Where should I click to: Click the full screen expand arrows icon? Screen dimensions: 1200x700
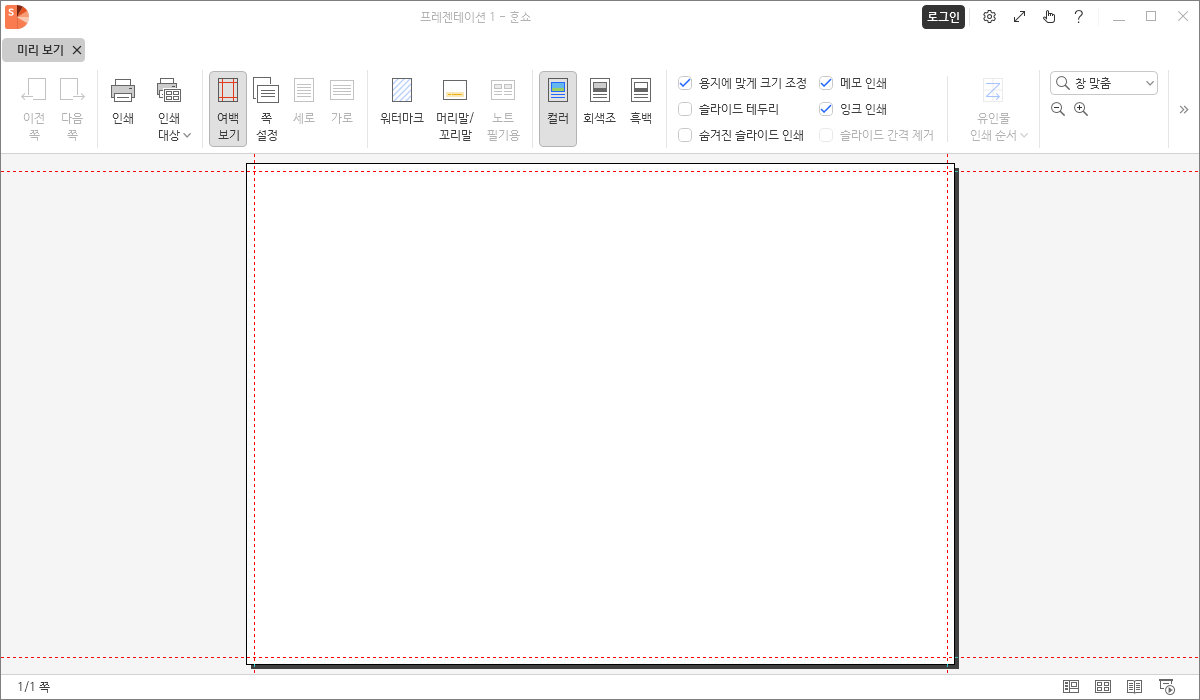[1019, 17]
